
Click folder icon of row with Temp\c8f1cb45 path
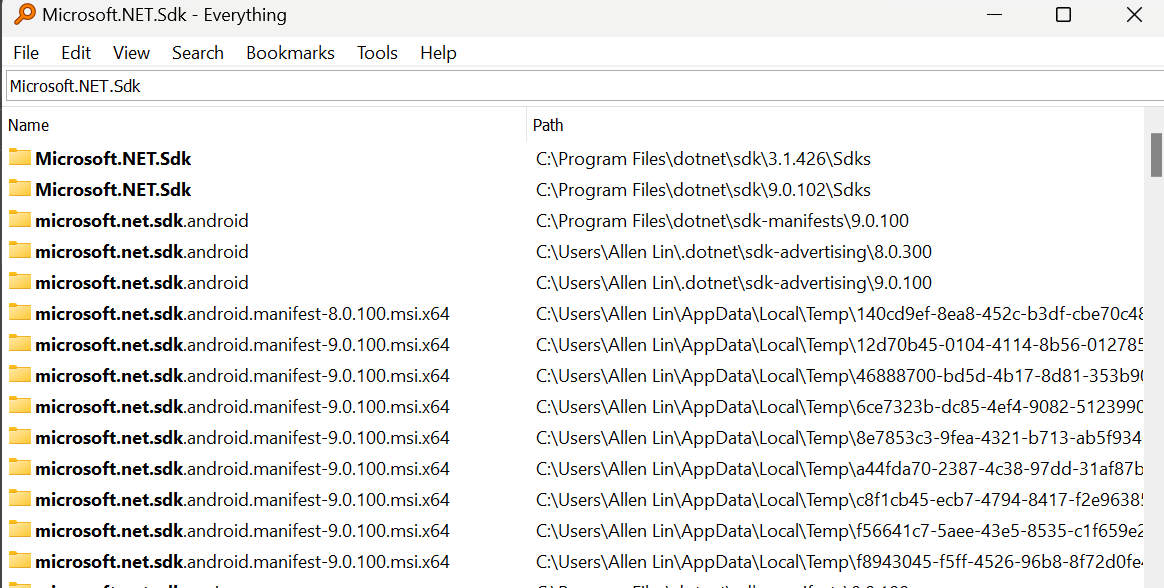[20, 500]
